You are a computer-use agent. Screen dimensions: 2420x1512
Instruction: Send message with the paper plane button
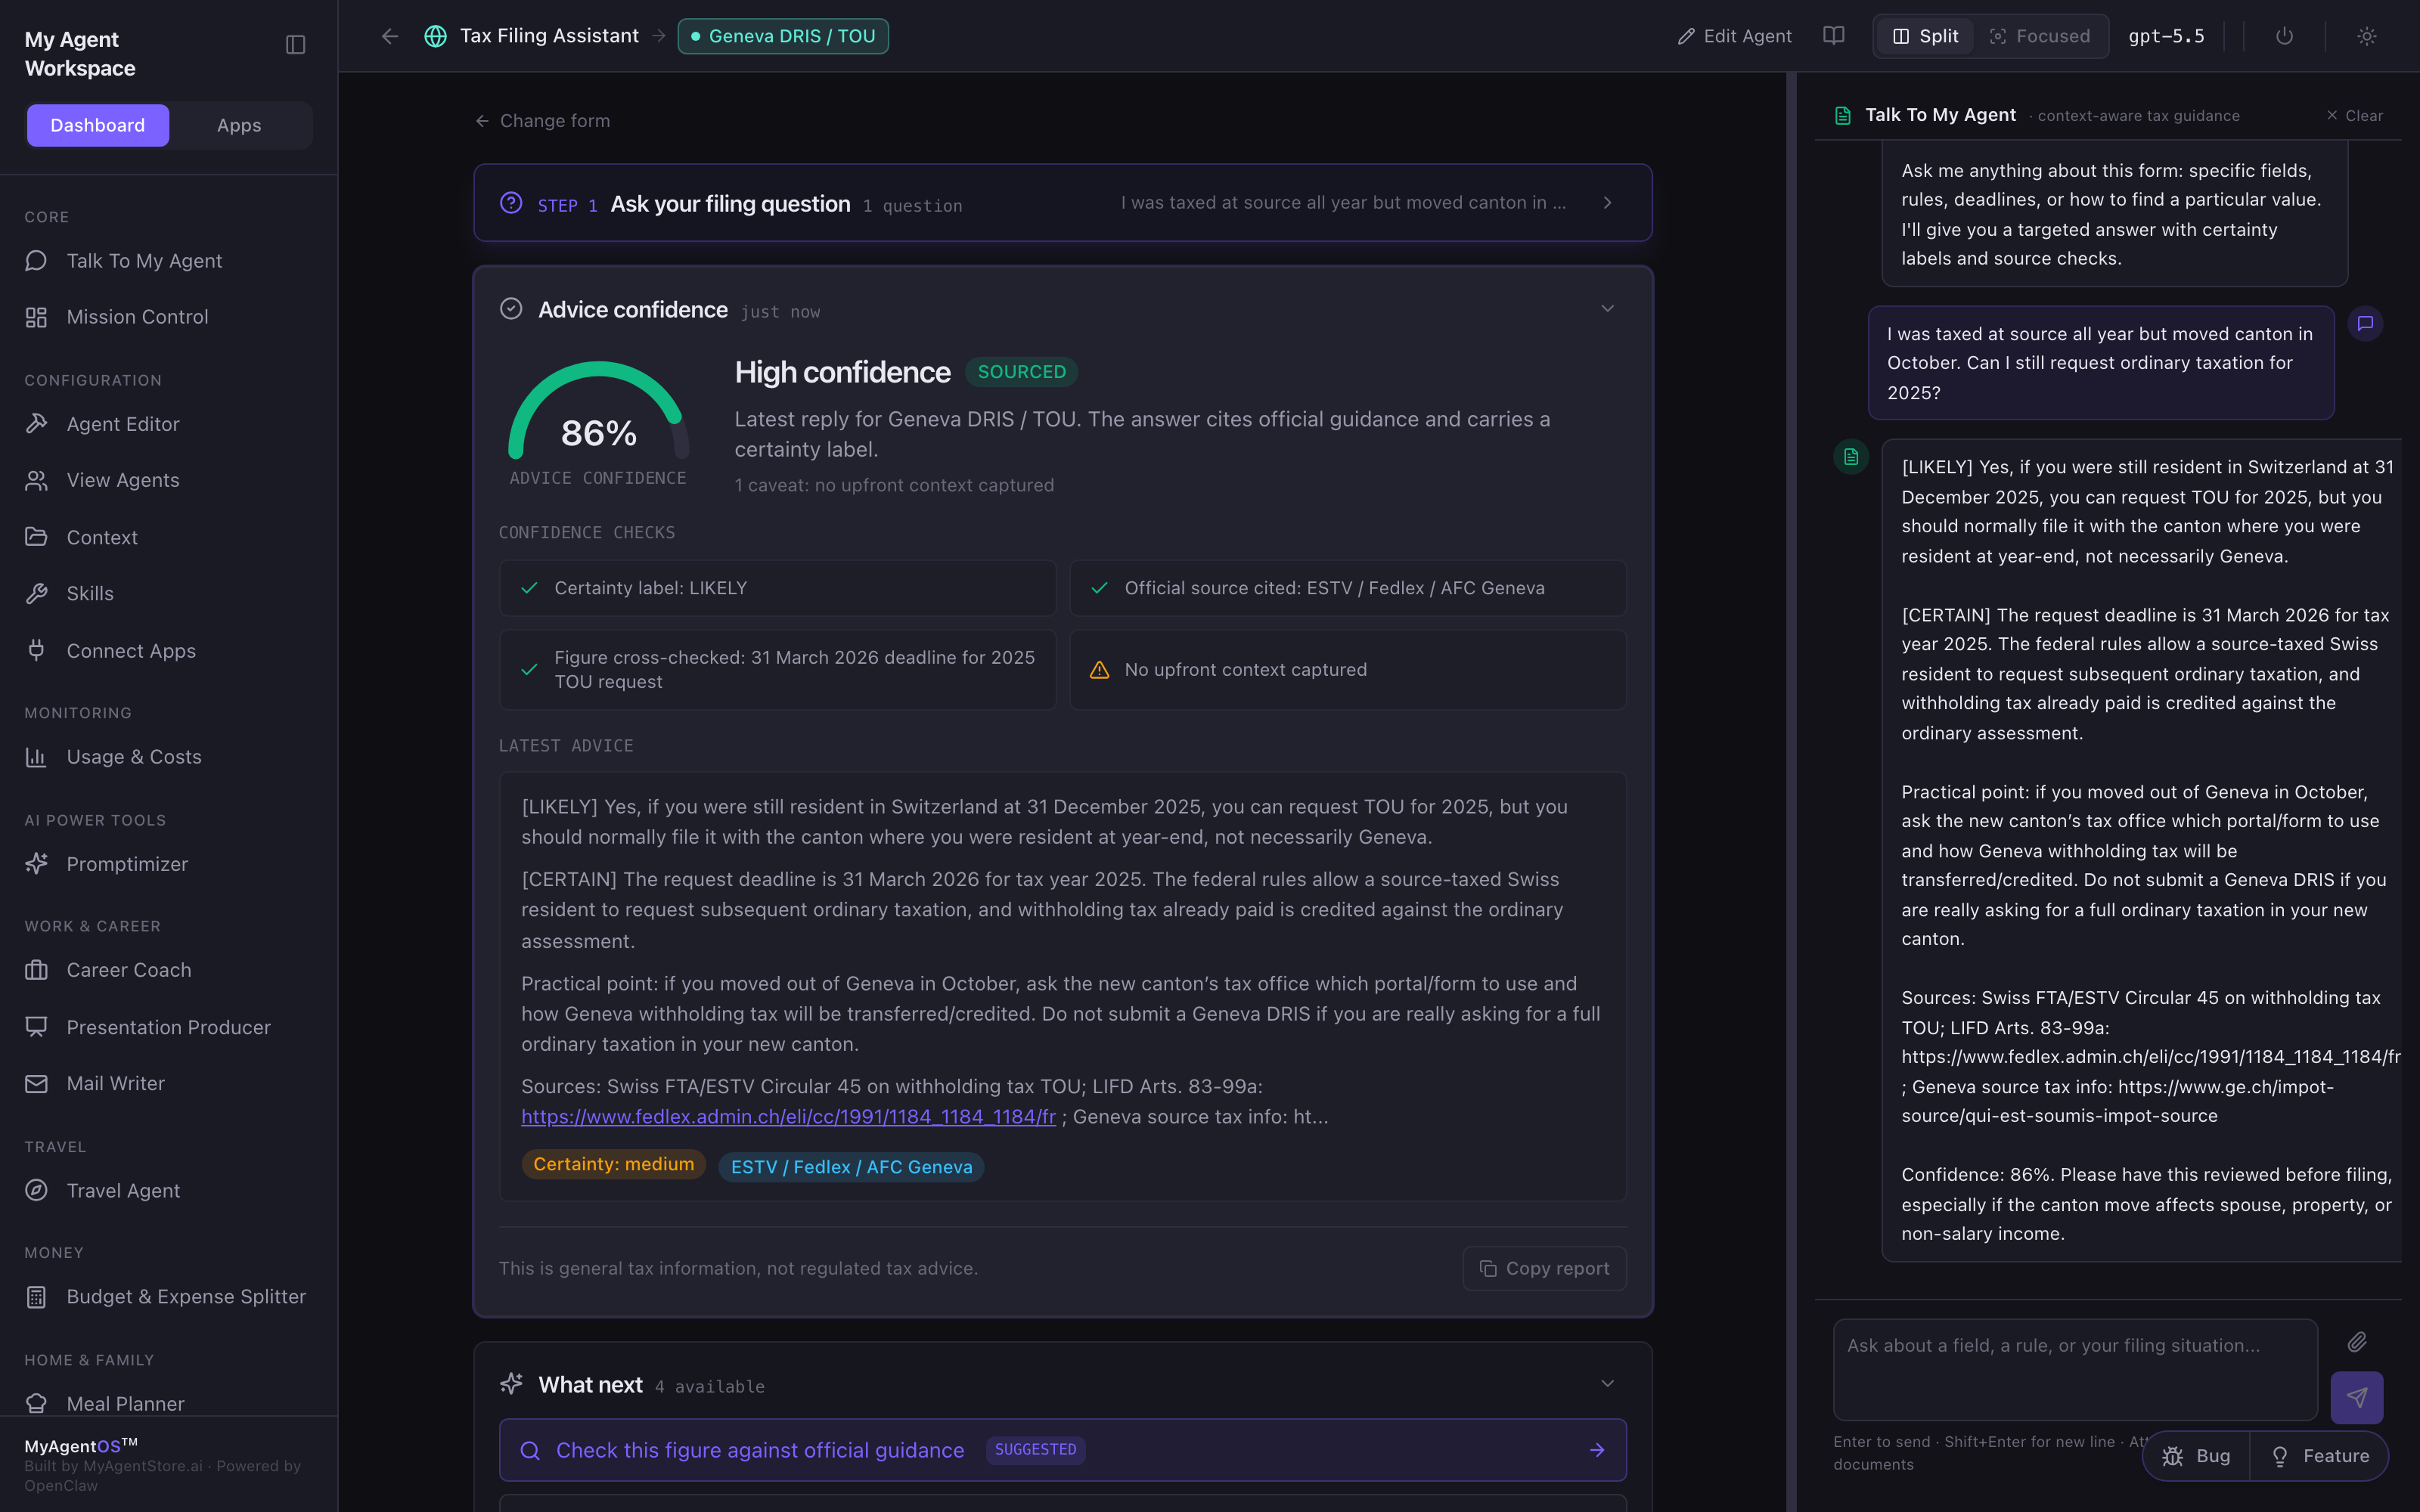point(2356,1397)
